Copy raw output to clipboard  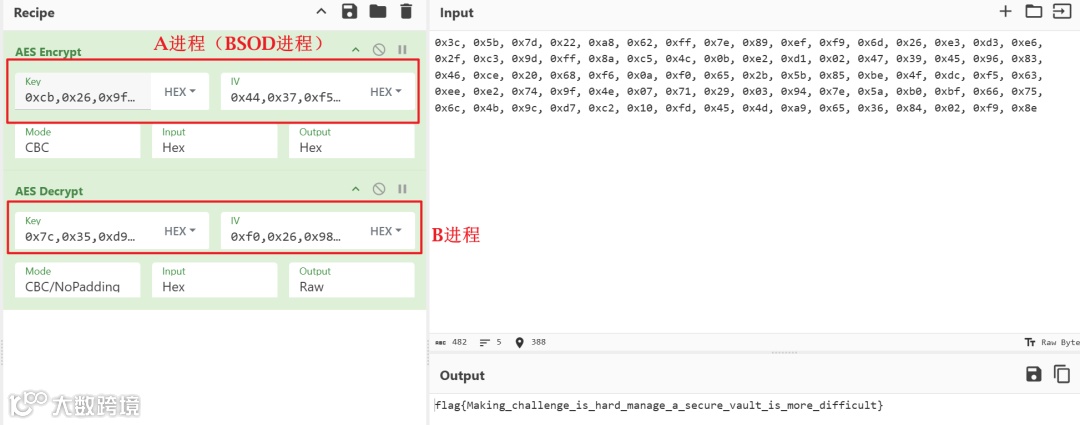[x=1062, y=374]
